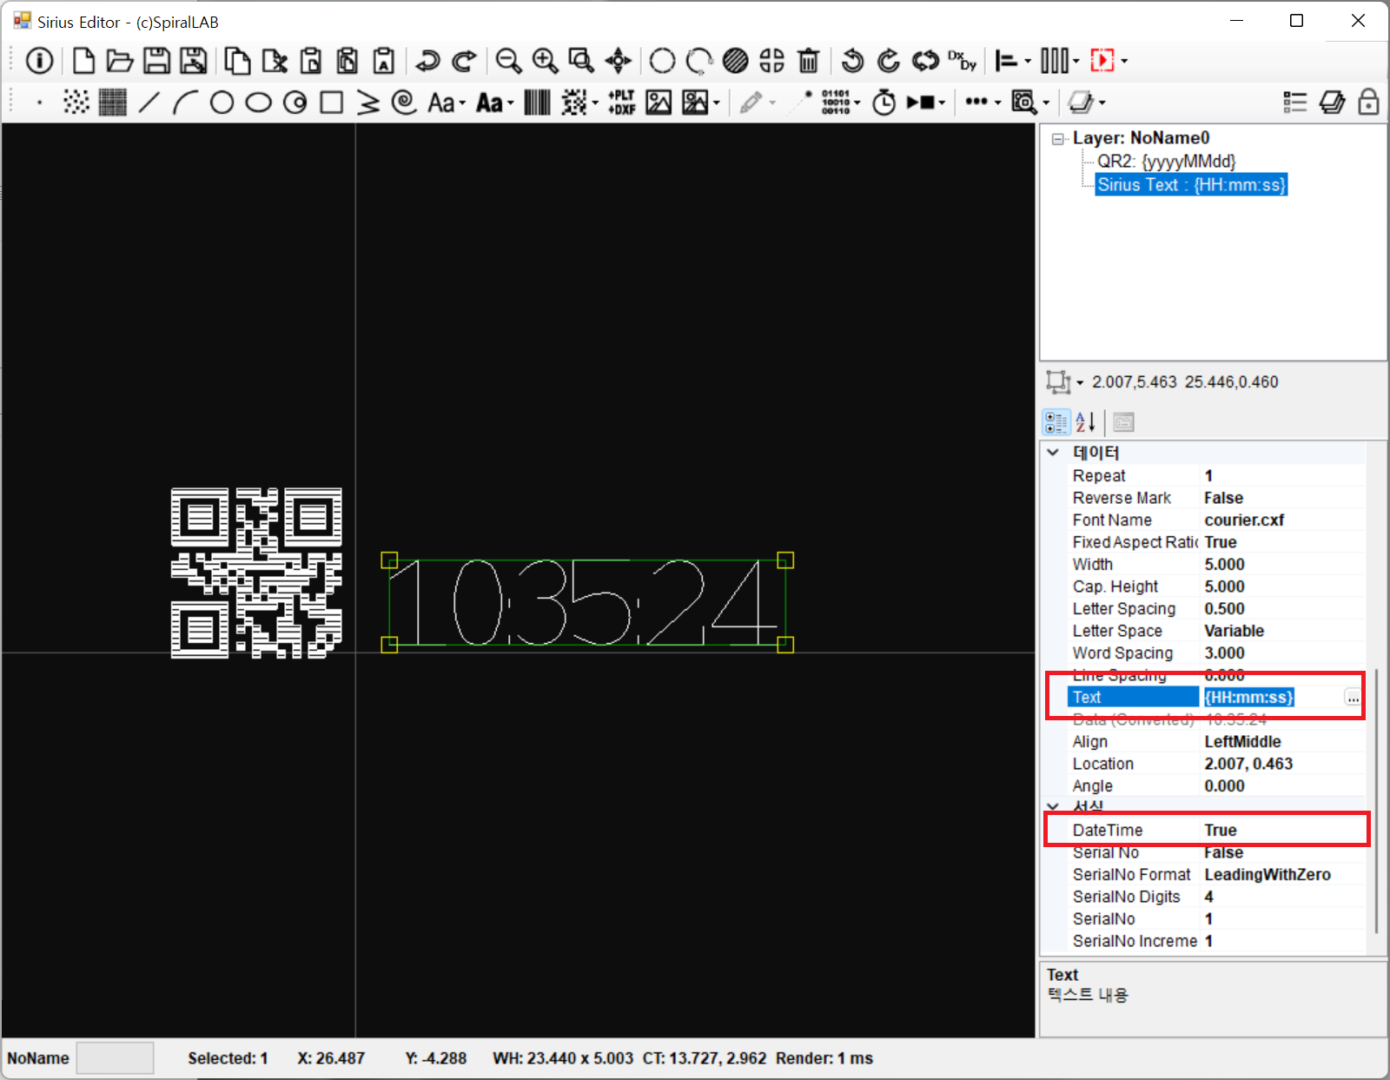1390x1080 pixels.
Task: Click the property grid vertical scrollbar
Action: [1378, 800]
